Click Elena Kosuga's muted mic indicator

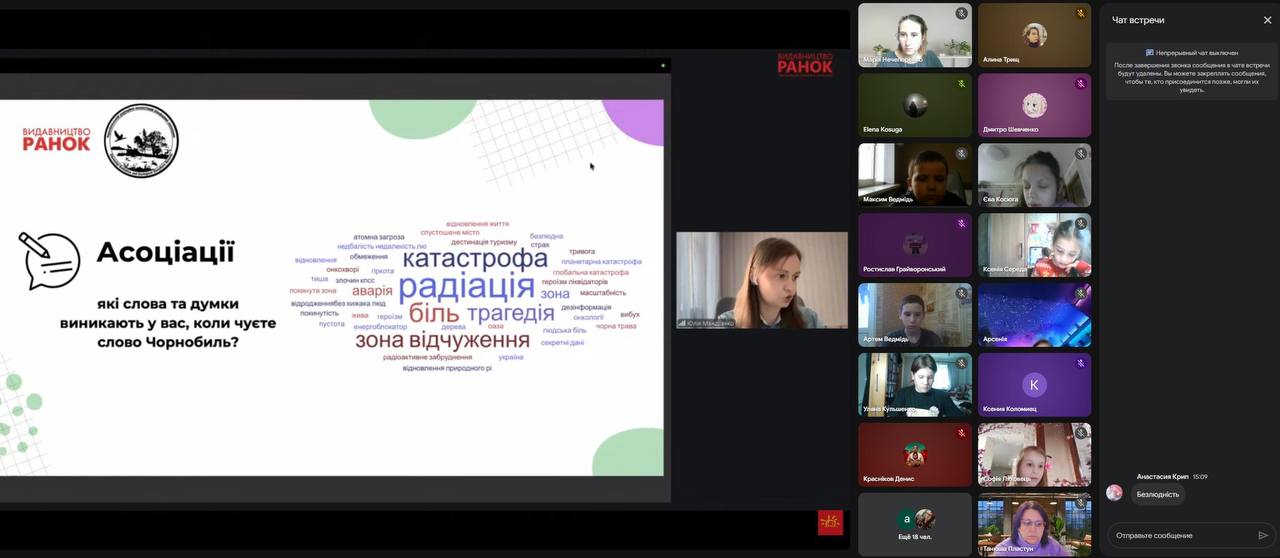click(x=961, y=84)
